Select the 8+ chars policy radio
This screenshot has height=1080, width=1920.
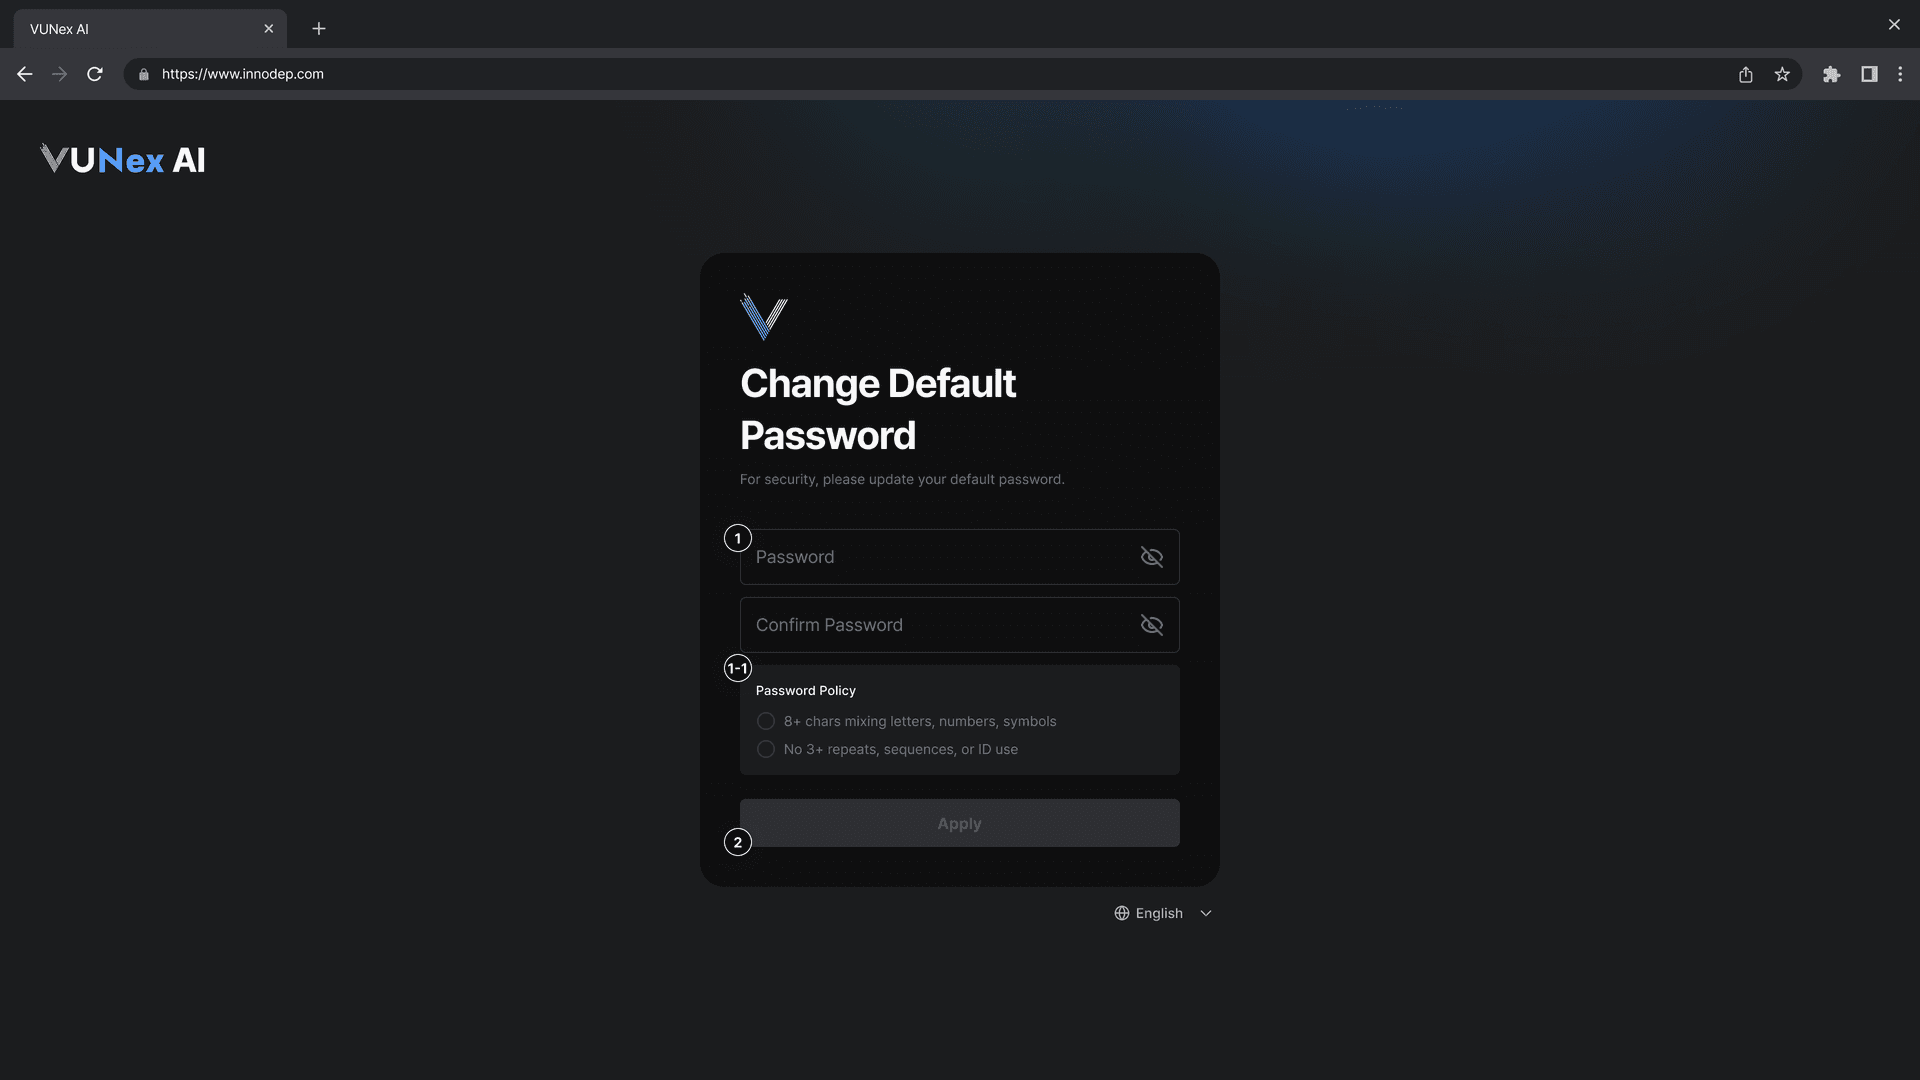click(x=766, y=721)
